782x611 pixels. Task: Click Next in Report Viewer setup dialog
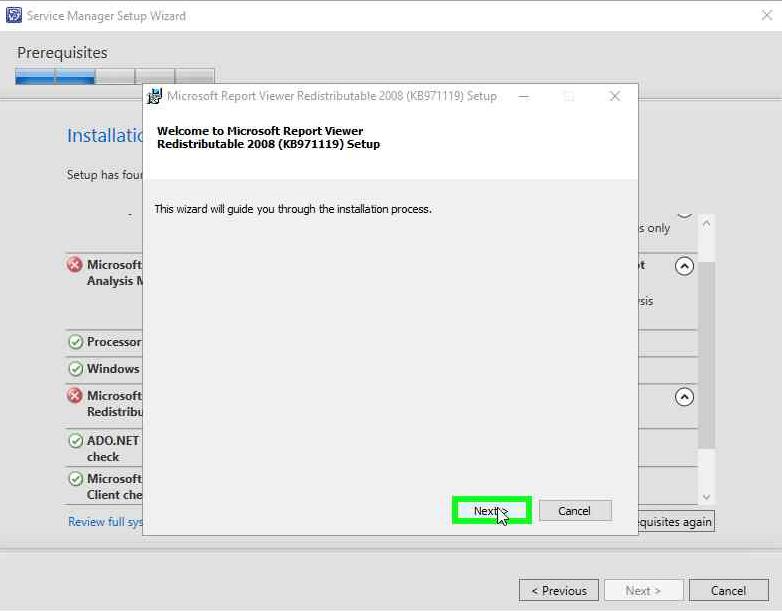491,510
